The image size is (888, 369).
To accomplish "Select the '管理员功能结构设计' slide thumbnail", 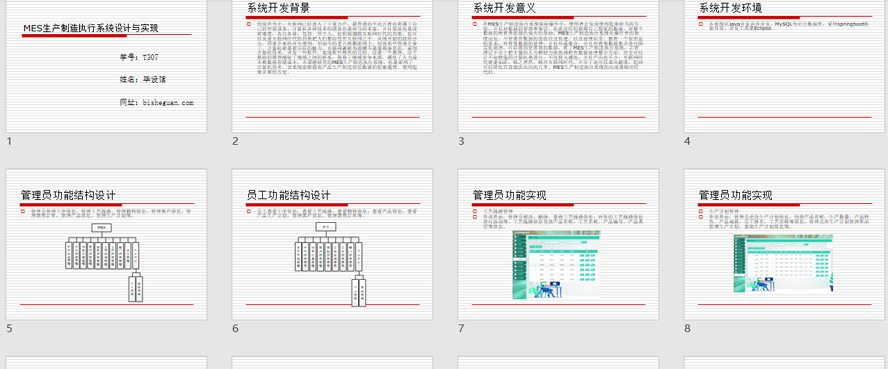I will 106,244.
